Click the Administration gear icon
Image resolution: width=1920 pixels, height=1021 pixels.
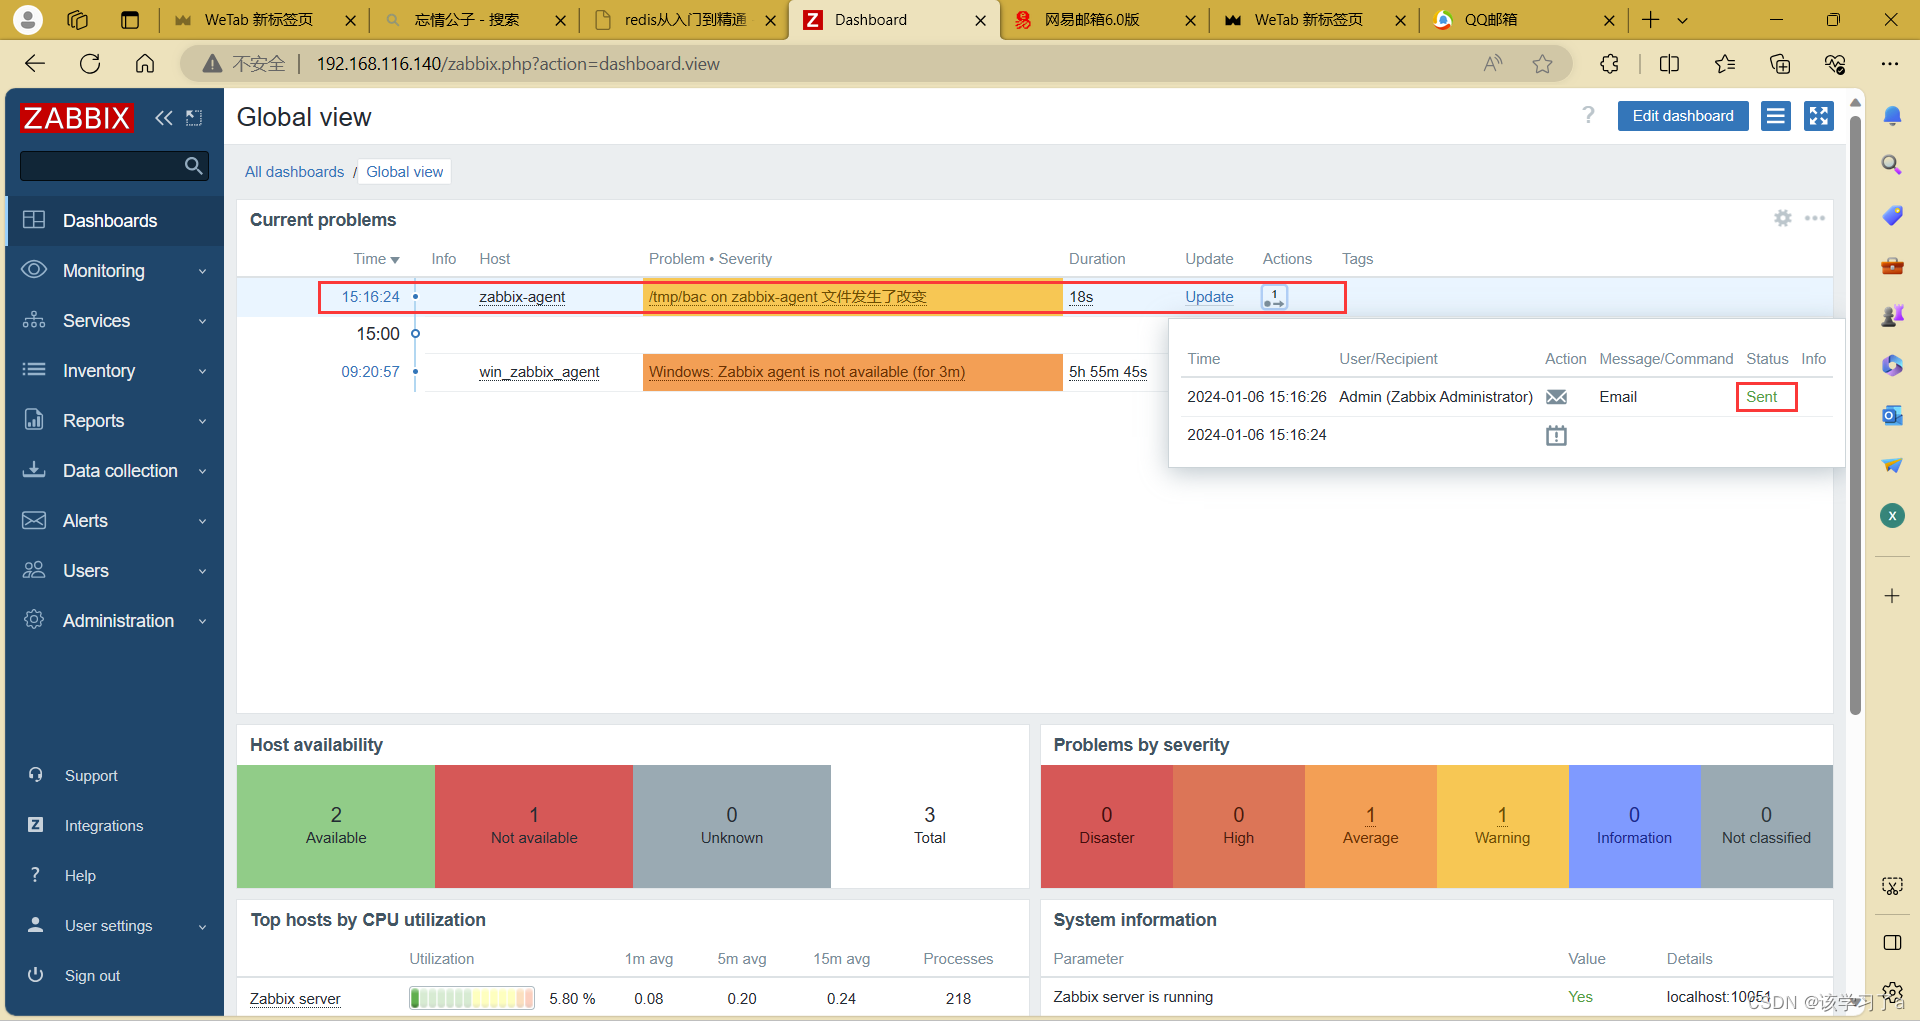coord(34,619)
